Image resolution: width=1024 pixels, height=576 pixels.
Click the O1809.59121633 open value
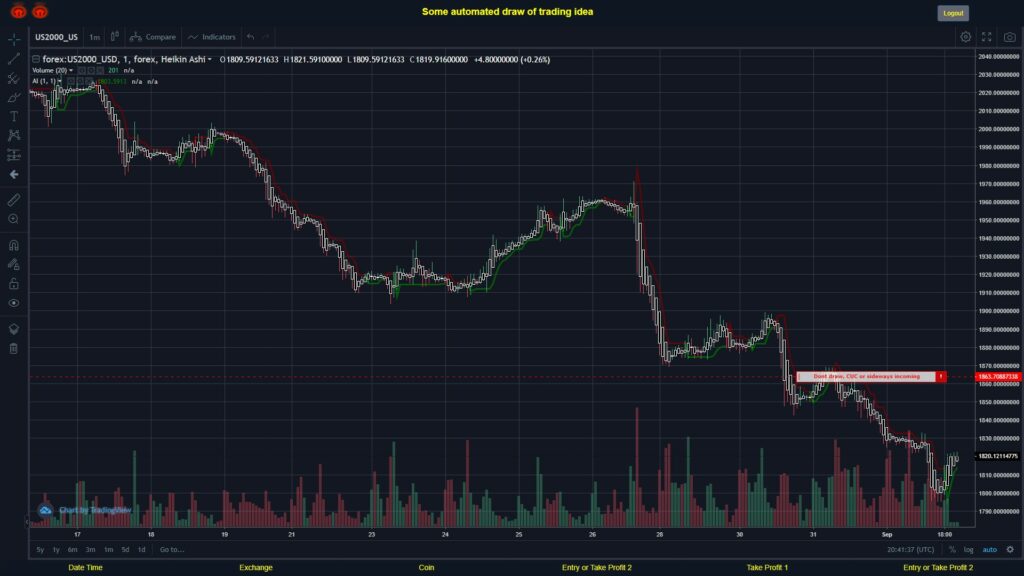249,59
